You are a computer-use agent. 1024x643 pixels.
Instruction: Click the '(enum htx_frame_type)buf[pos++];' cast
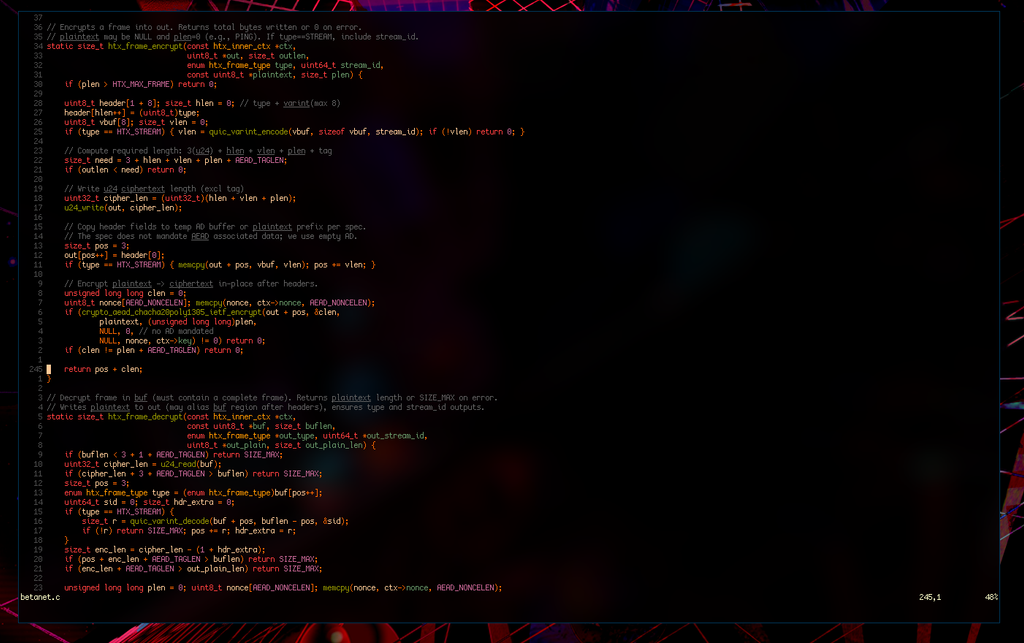coord(252,493)
